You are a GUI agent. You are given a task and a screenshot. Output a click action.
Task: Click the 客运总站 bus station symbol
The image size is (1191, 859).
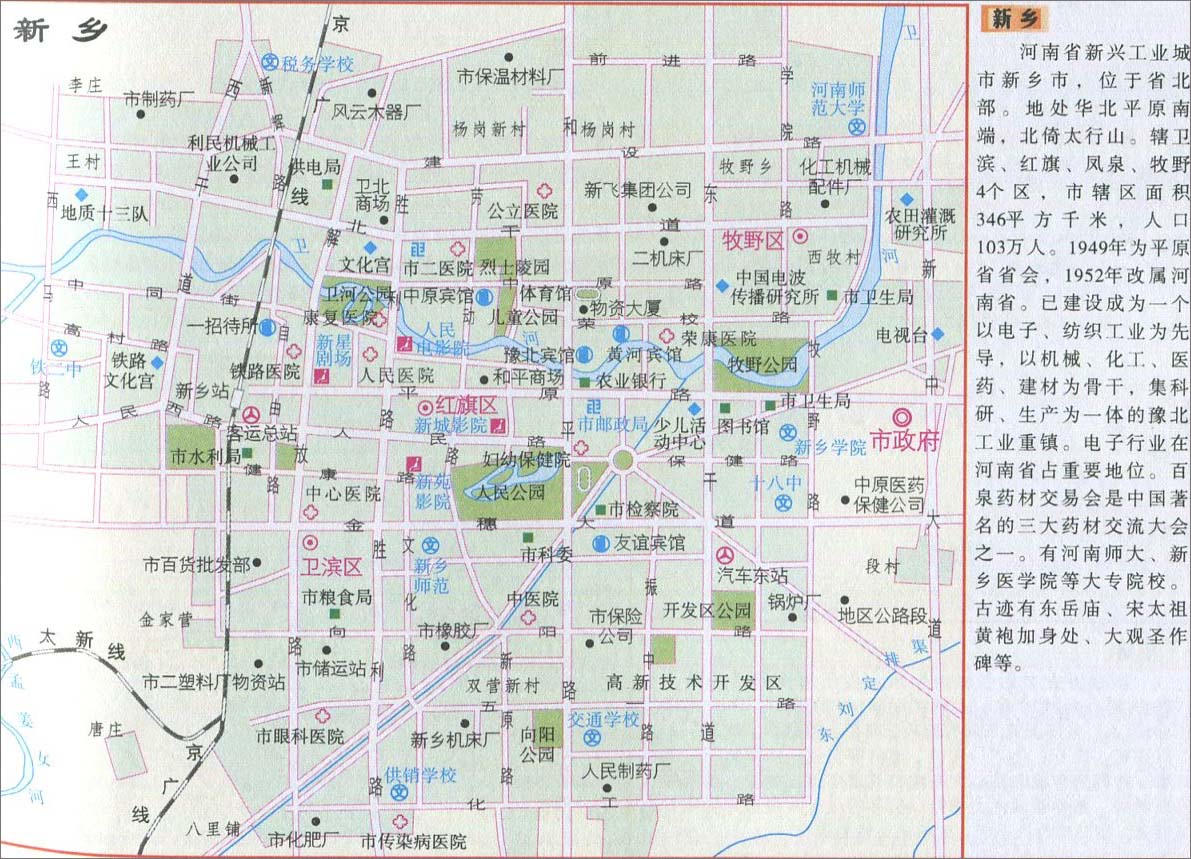point(249,414)
